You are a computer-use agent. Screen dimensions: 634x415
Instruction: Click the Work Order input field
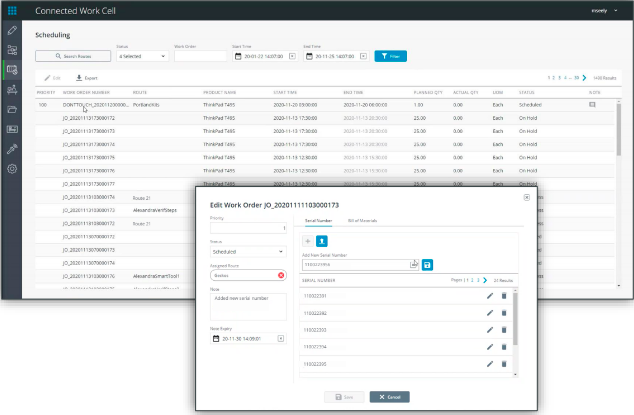pos(200,57)
